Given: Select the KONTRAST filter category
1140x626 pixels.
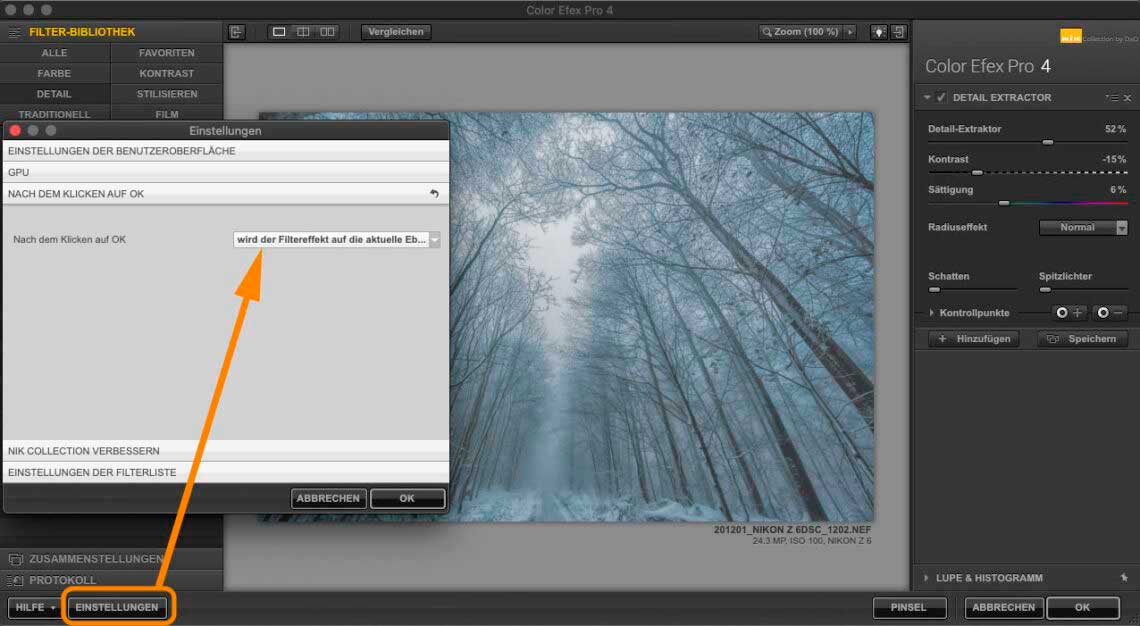Looking at the screenshot, I should point(166,73).
